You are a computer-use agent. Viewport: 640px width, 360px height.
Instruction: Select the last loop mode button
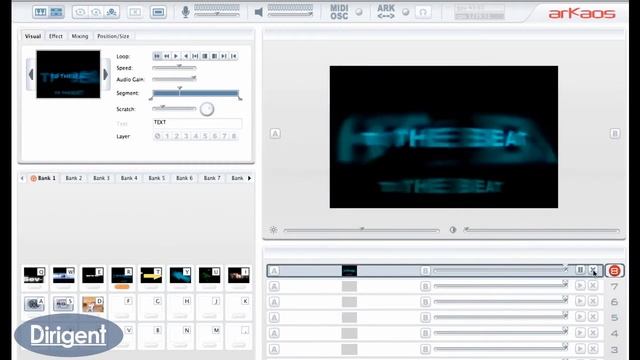[x=233, y=56]
